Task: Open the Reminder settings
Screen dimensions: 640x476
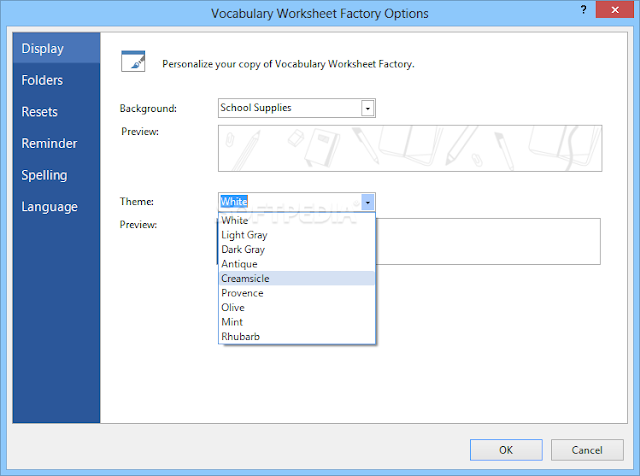Action: tap(56, 143)
